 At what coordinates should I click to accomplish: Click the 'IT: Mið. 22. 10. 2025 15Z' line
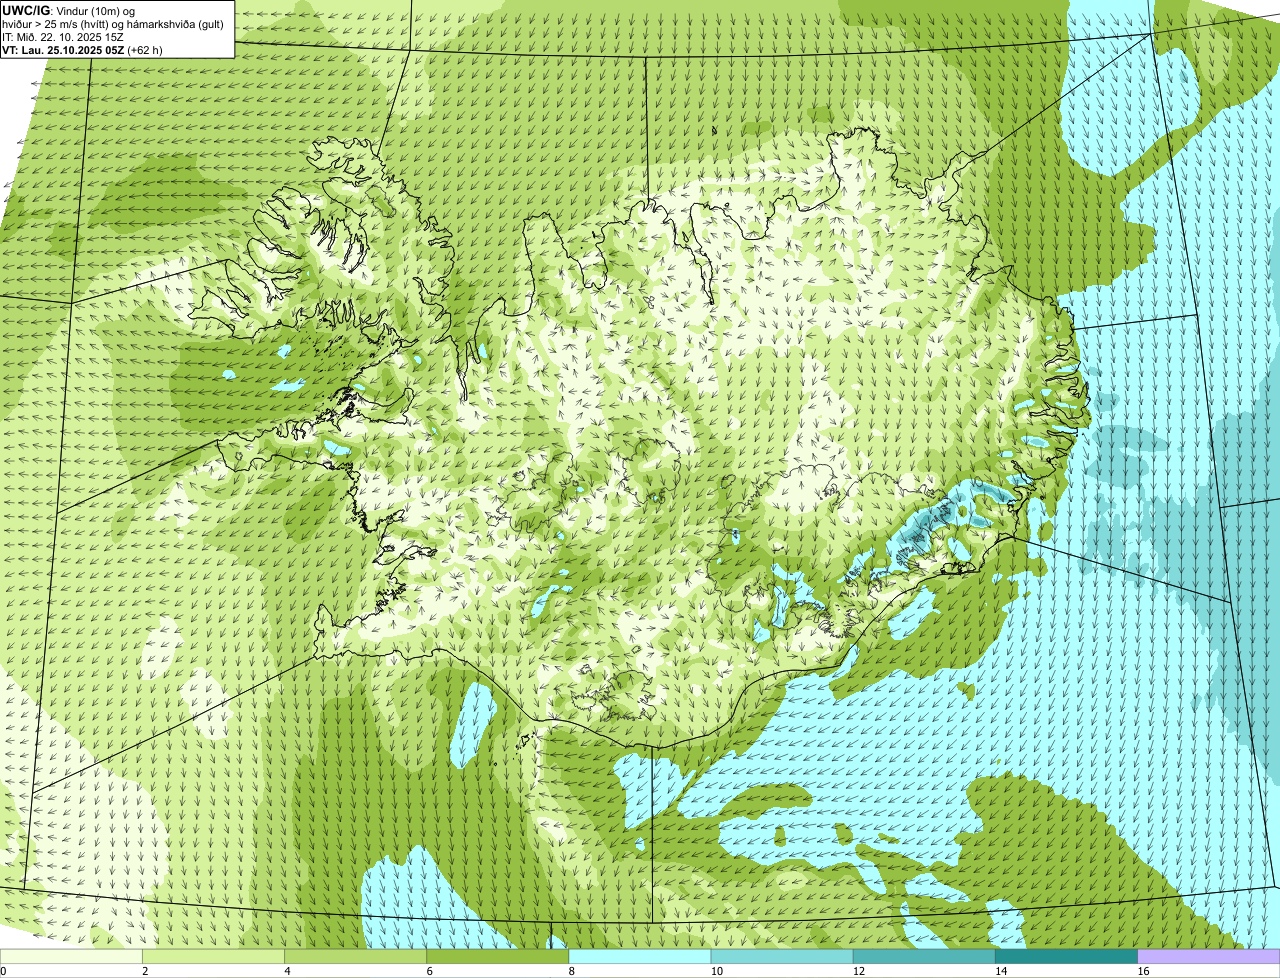[63, 37]
